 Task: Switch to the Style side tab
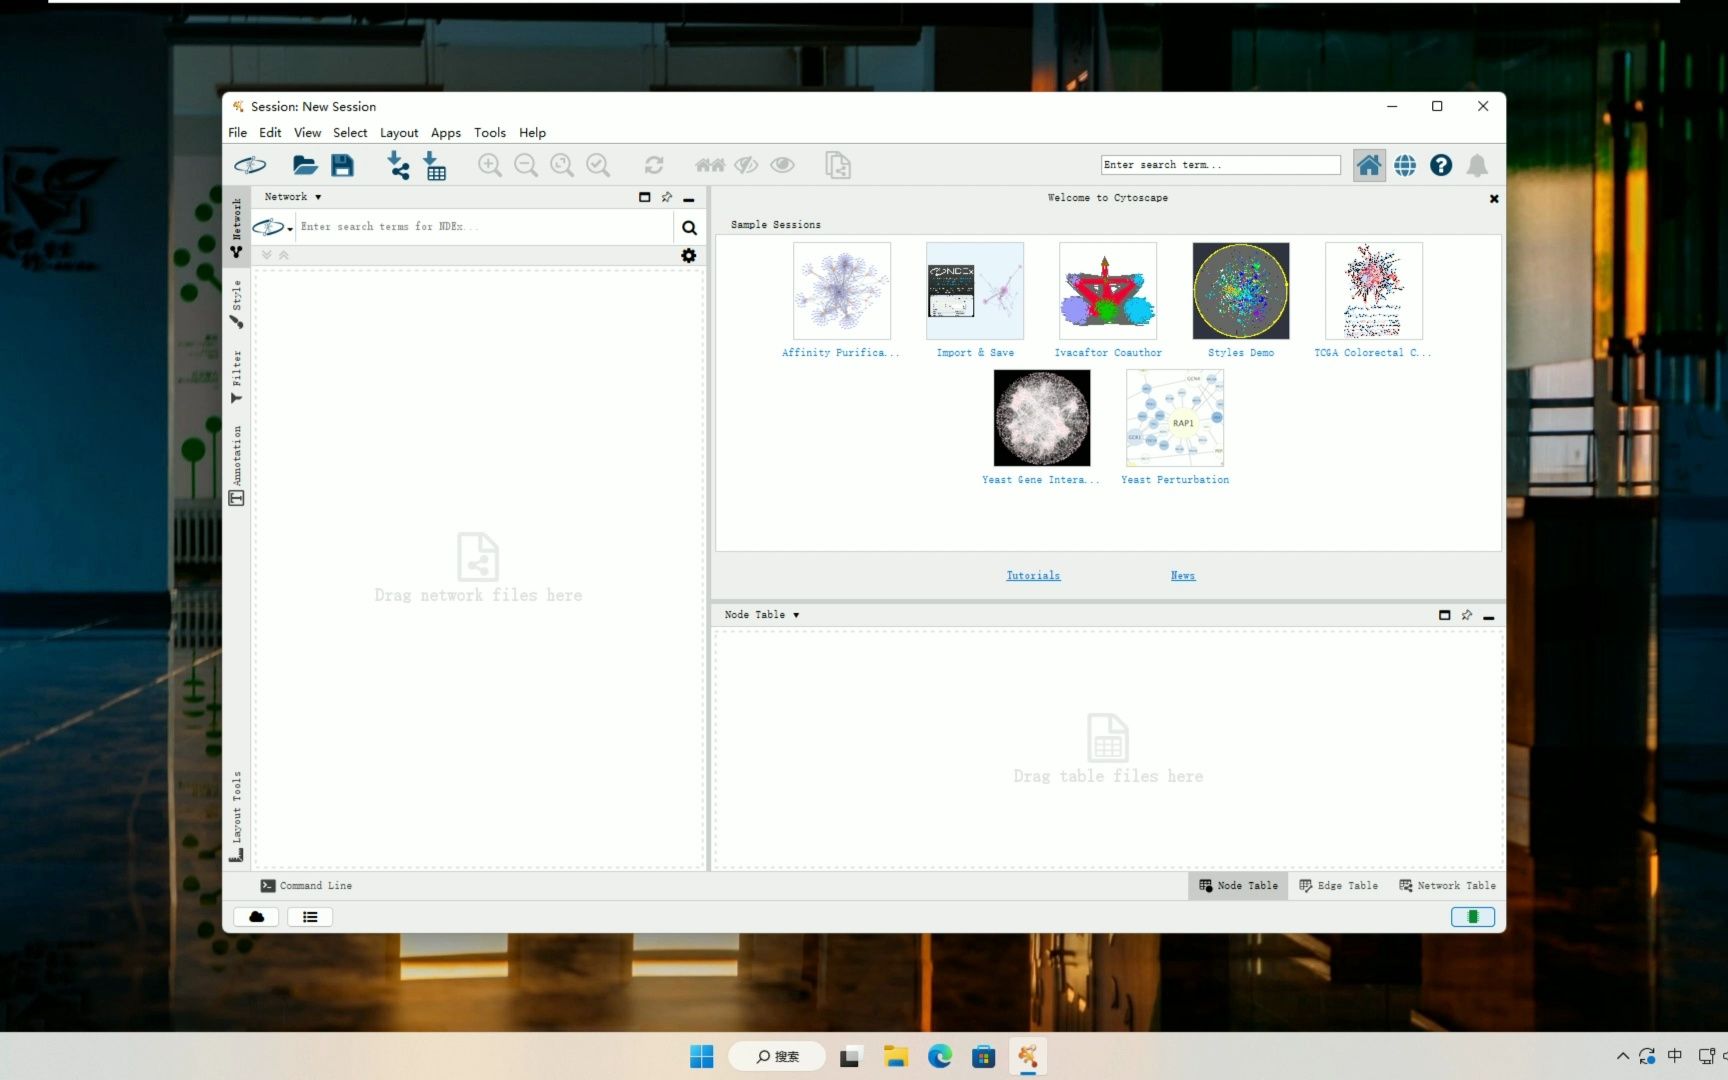237,304
